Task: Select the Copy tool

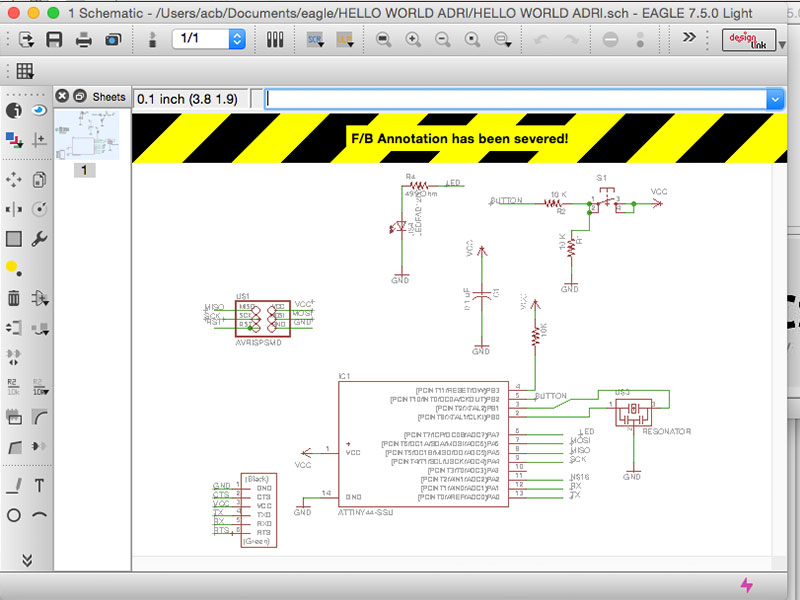Action: (39, 180)
